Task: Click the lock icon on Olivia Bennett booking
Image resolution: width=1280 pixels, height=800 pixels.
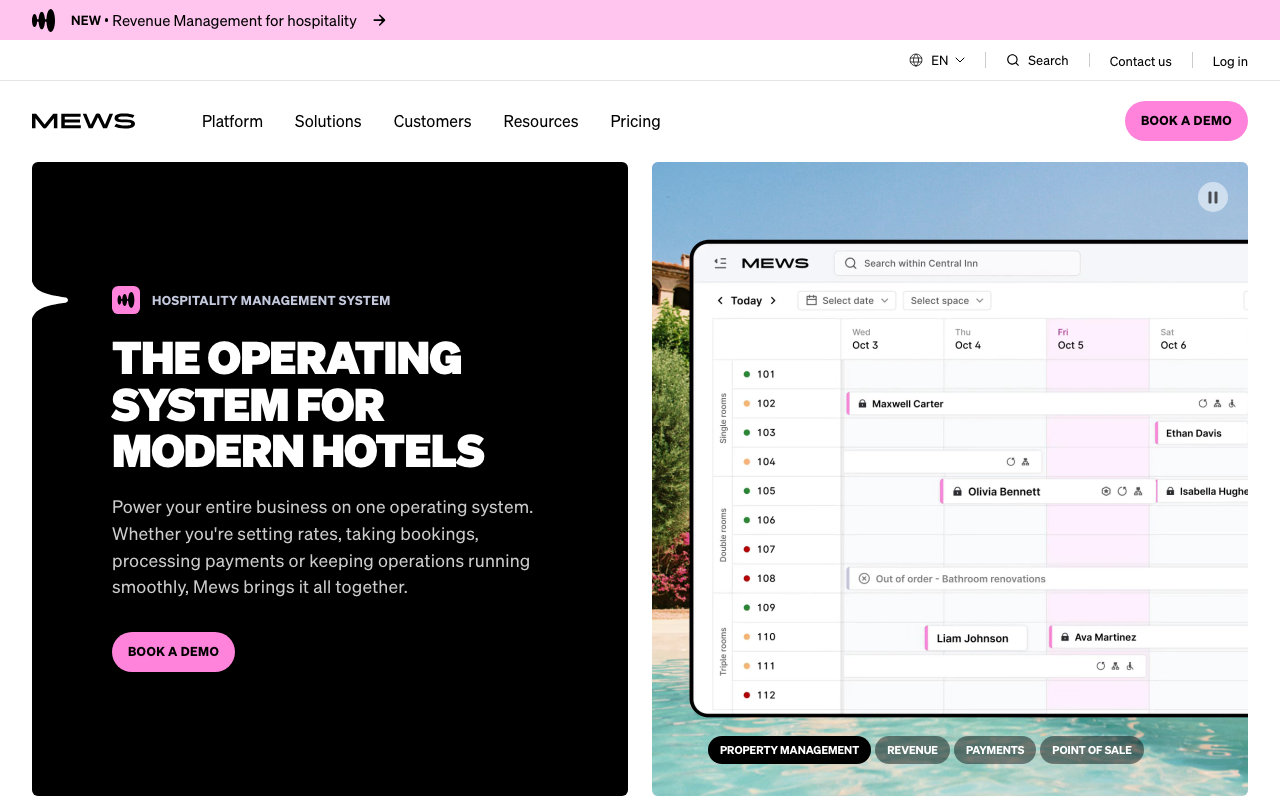Action: pos(957,491)
